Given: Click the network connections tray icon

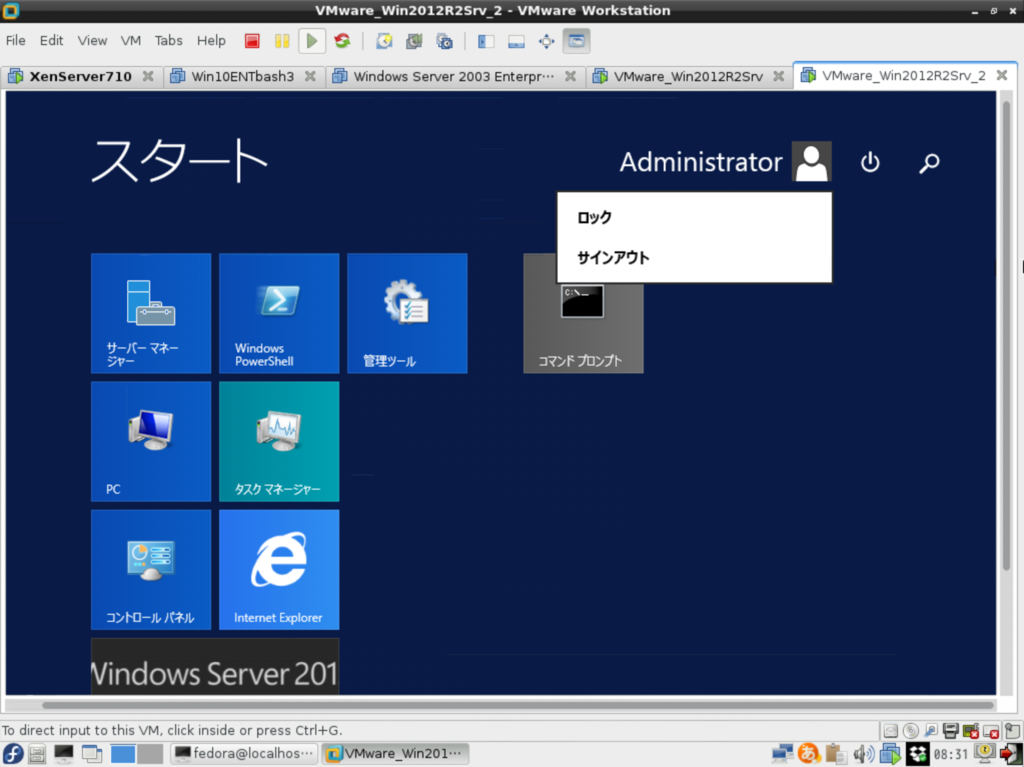Looking at the screenshot, I should pos(782,753).
